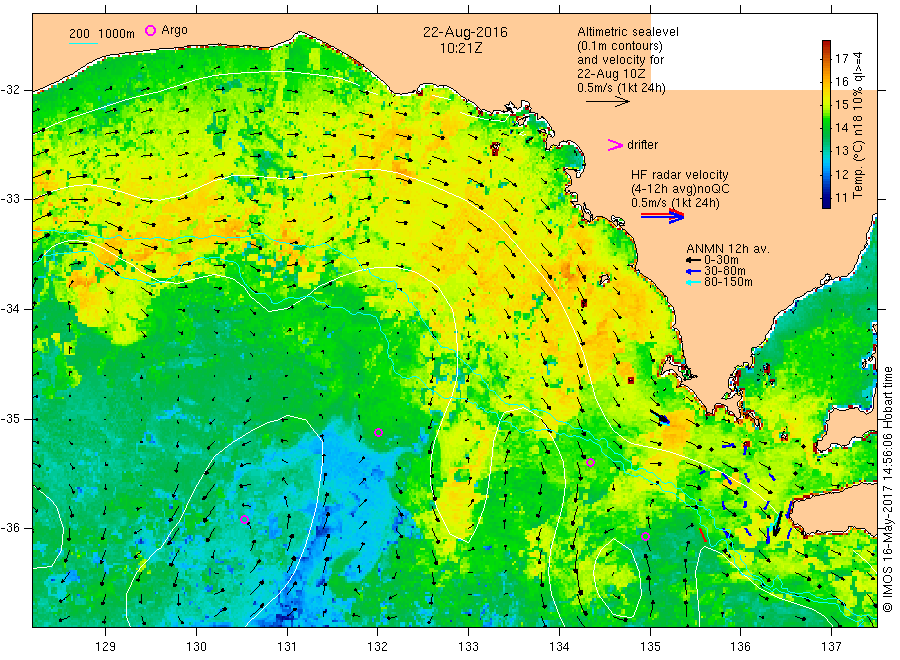Click the red-blue HF radar velocity arrow

tap(663, 216)
